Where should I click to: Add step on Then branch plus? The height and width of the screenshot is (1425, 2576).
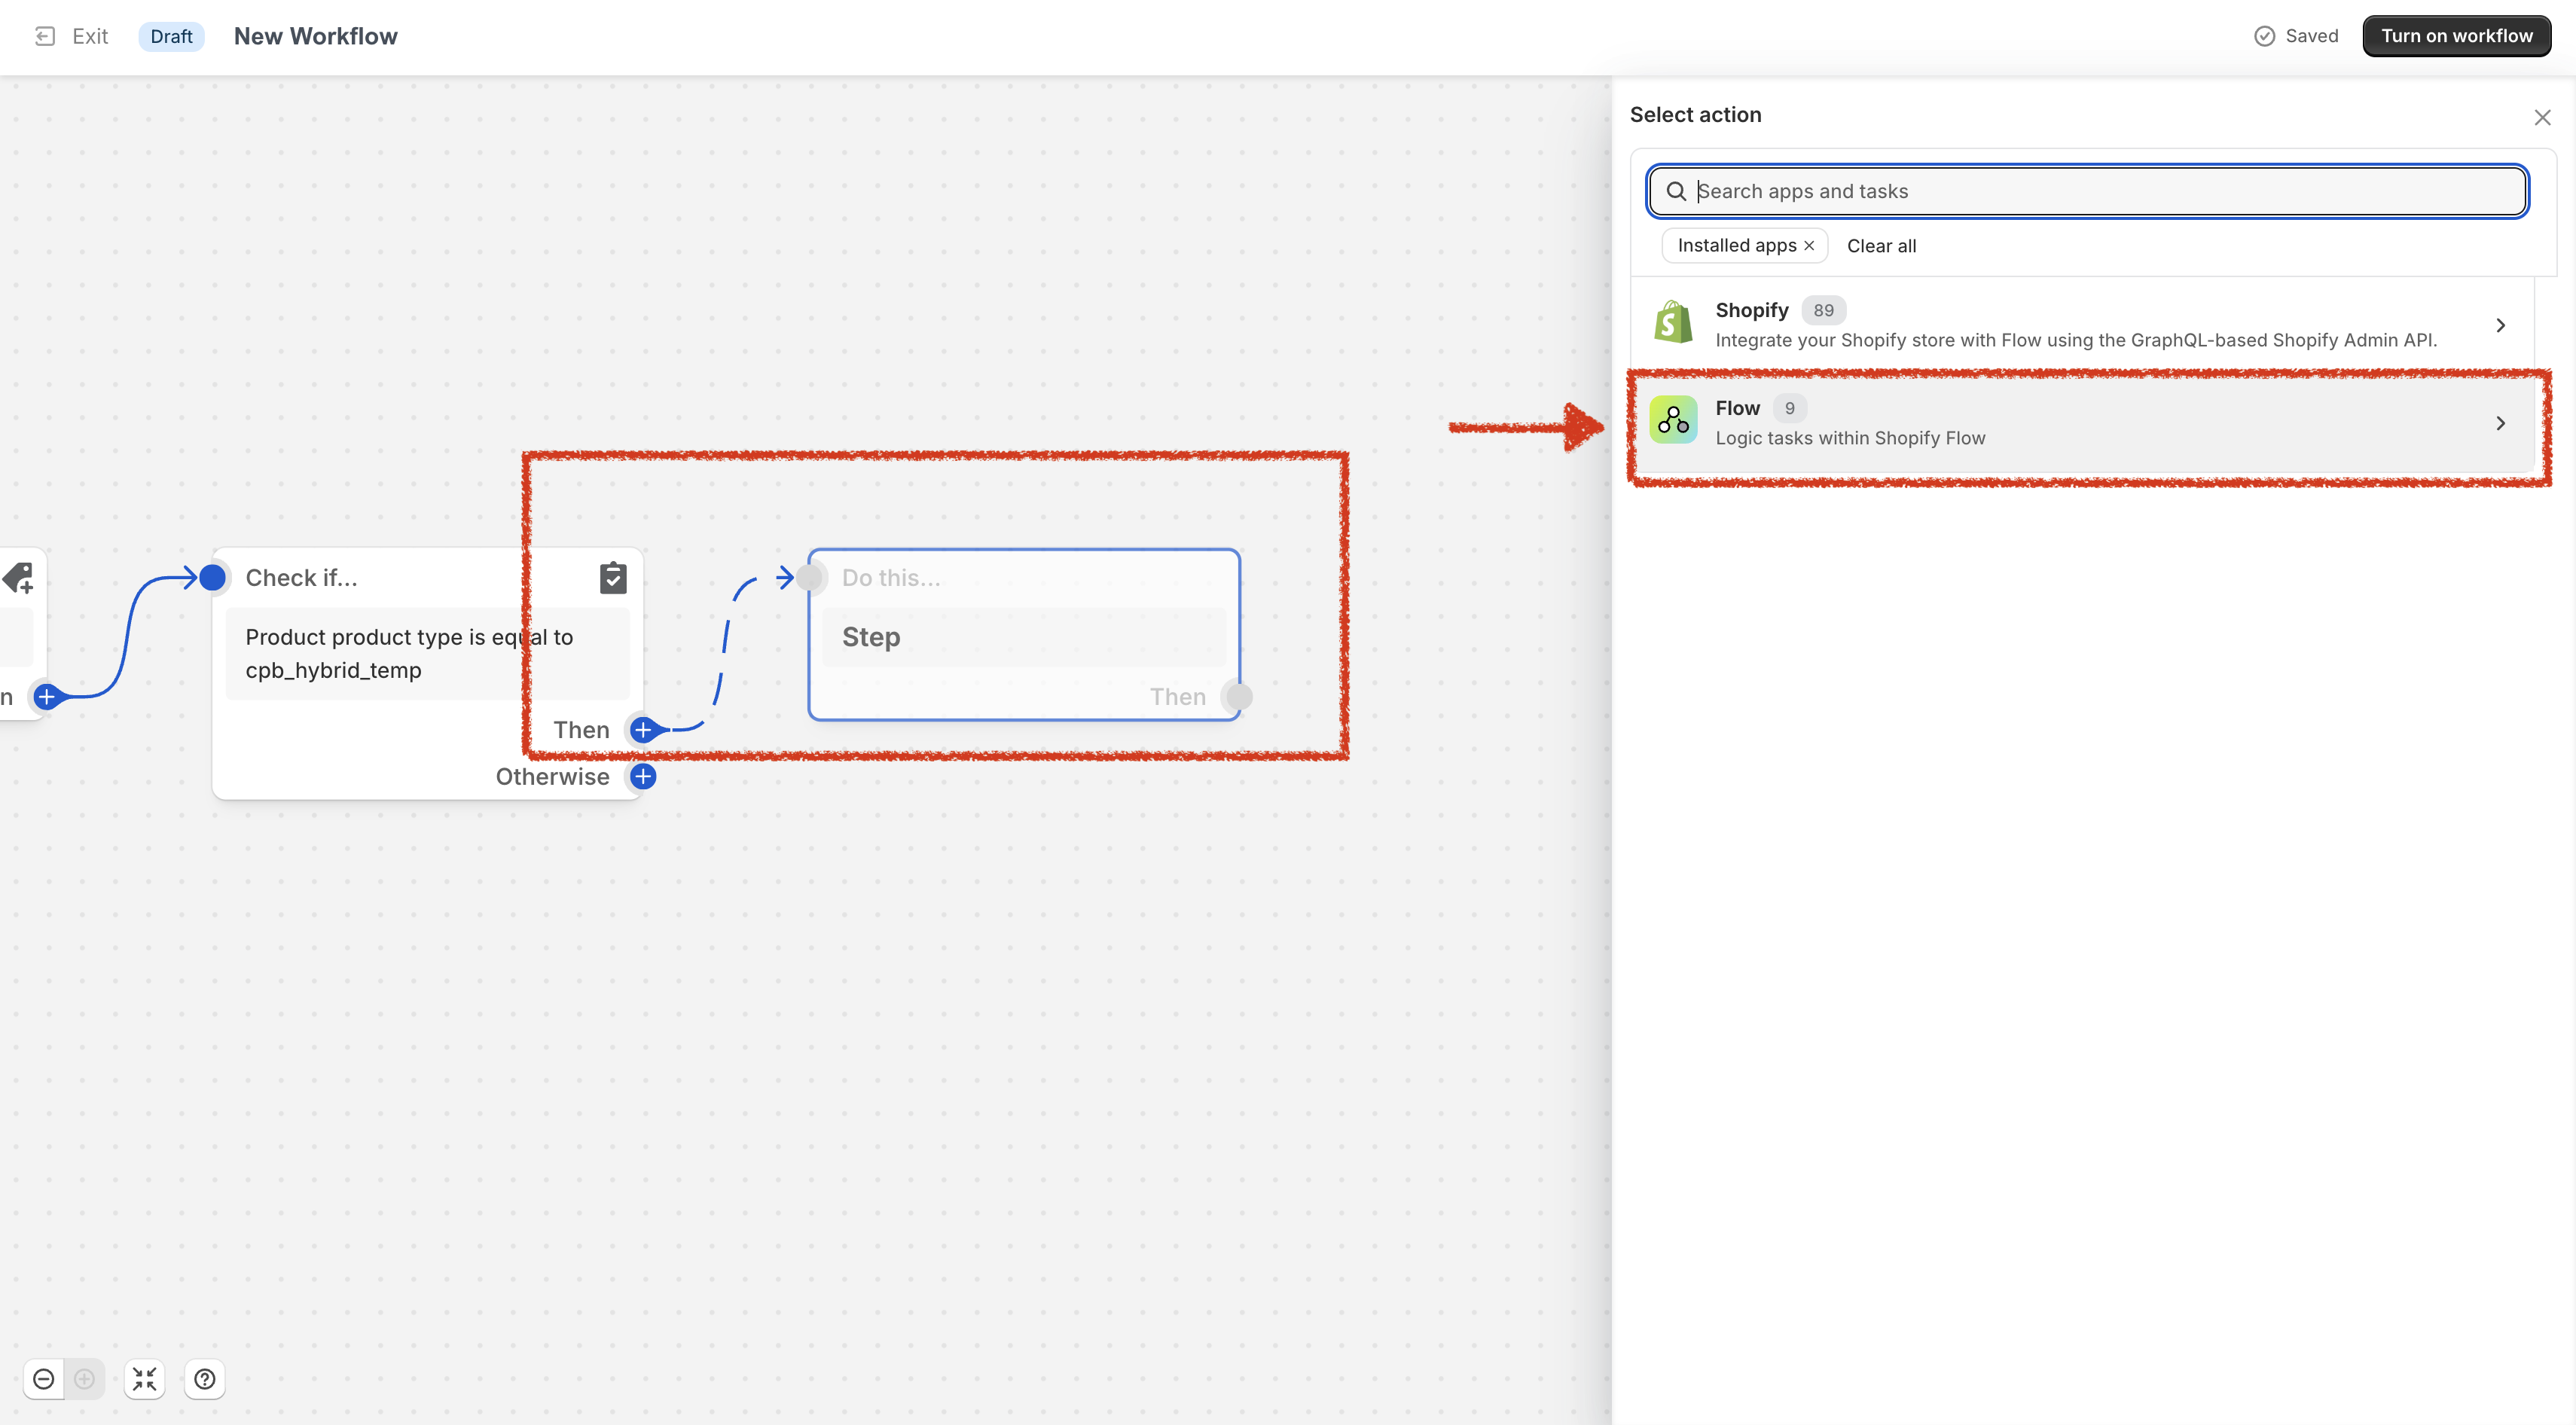click(643, 731)
